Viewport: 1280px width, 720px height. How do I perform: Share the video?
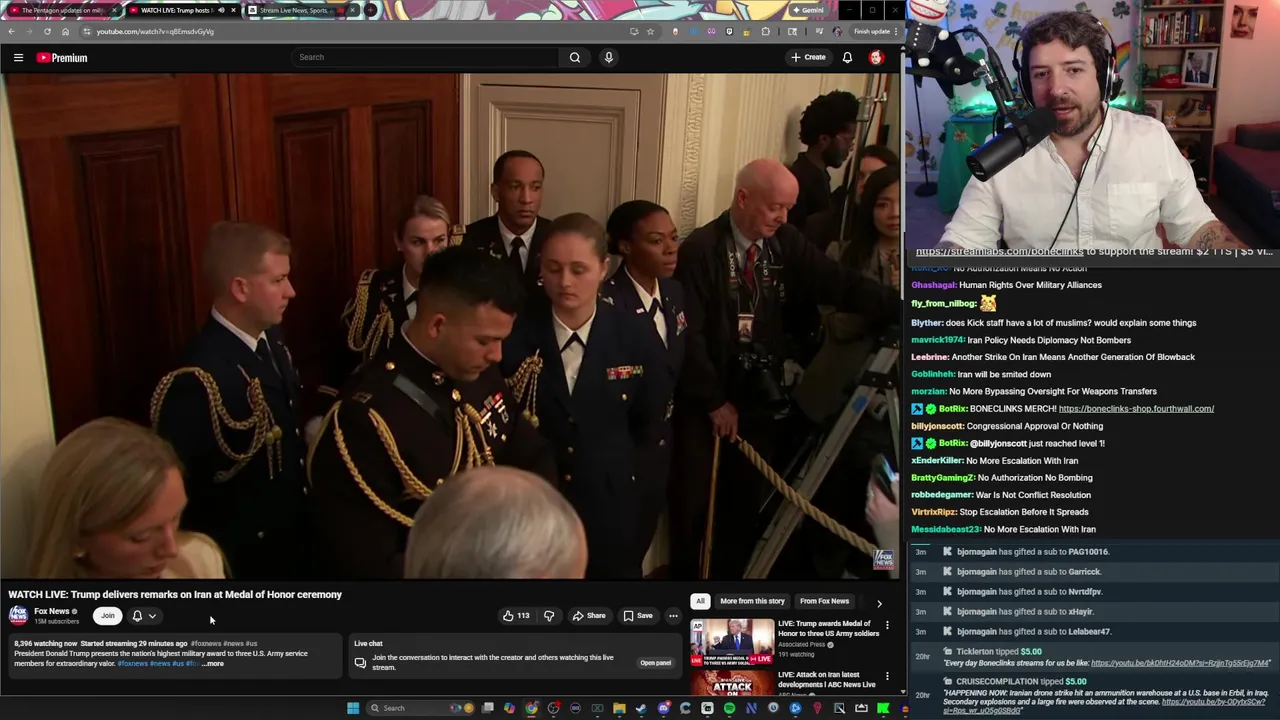(589, 616)
